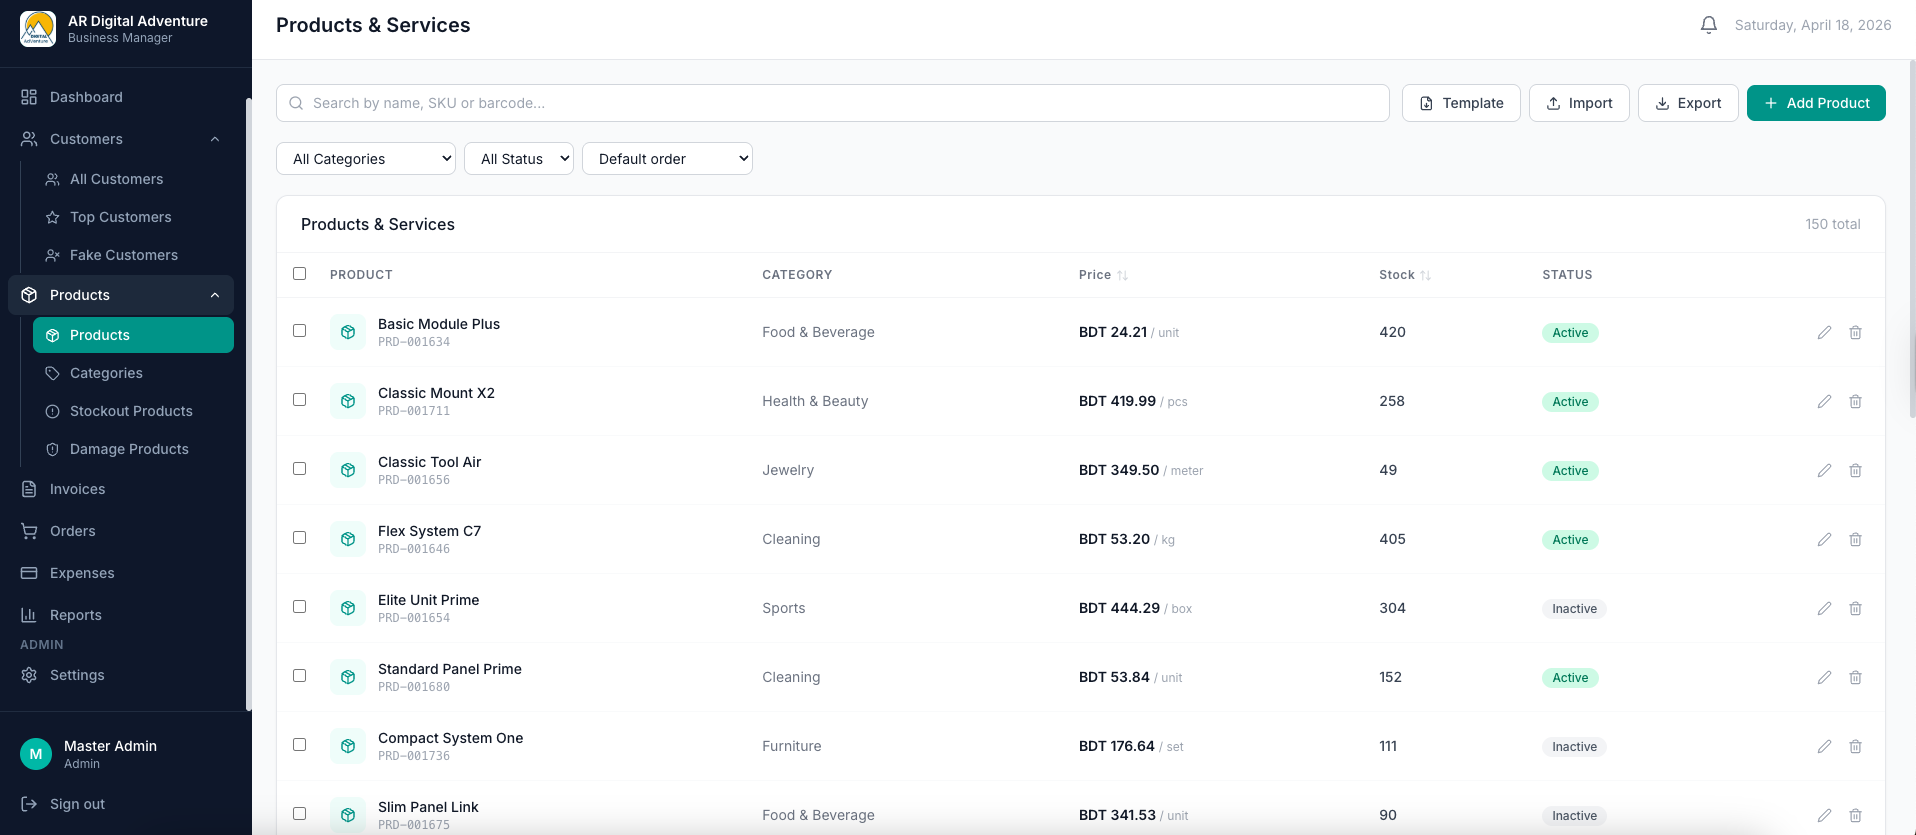
Task: Open the All Categories dropdown
Action: [x=366, y=159]
